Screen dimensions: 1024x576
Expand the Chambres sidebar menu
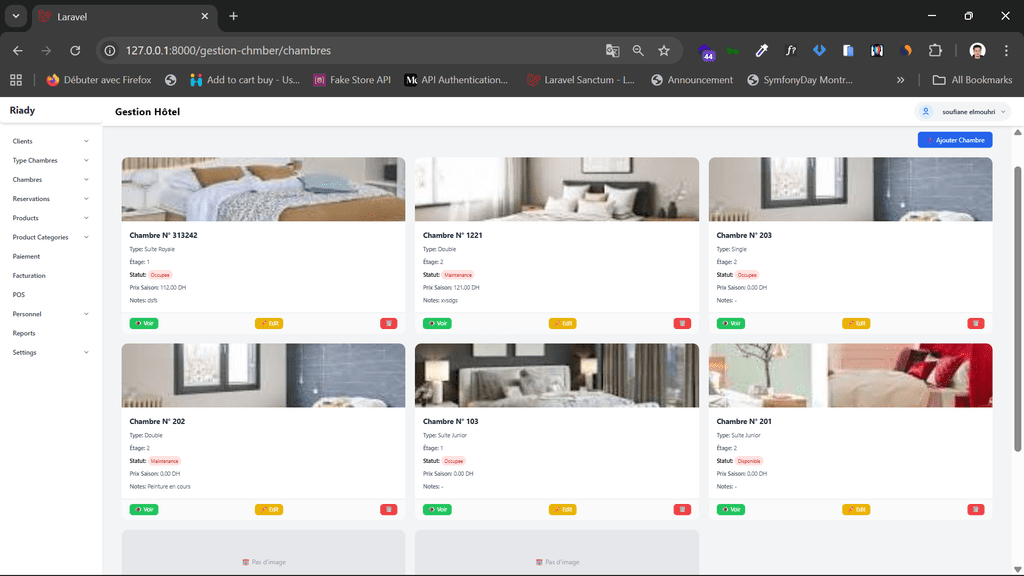(50, 180)
